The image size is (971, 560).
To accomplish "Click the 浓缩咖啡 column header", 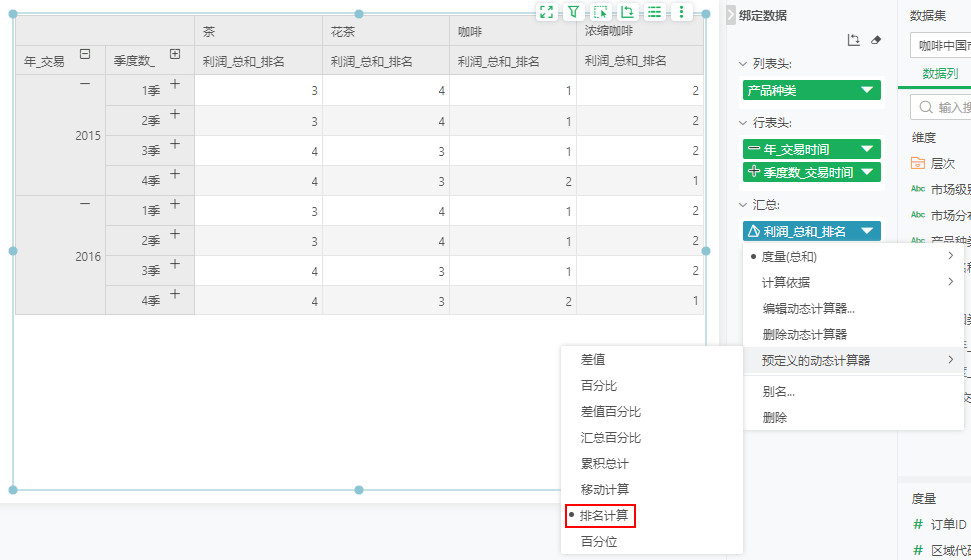I will 640,31.
